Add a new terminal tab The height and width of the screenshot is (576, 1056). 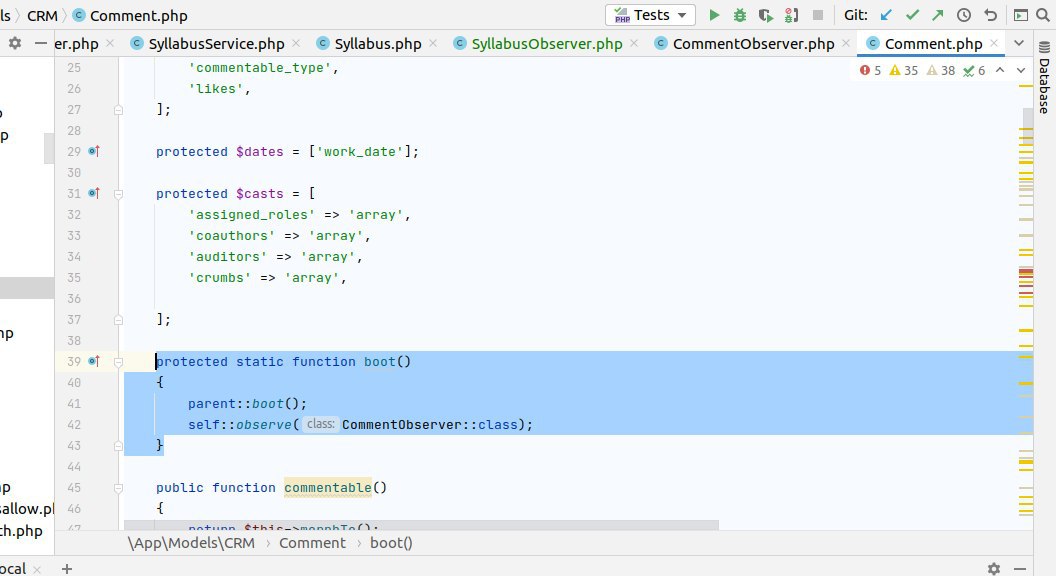click(67, 569)
